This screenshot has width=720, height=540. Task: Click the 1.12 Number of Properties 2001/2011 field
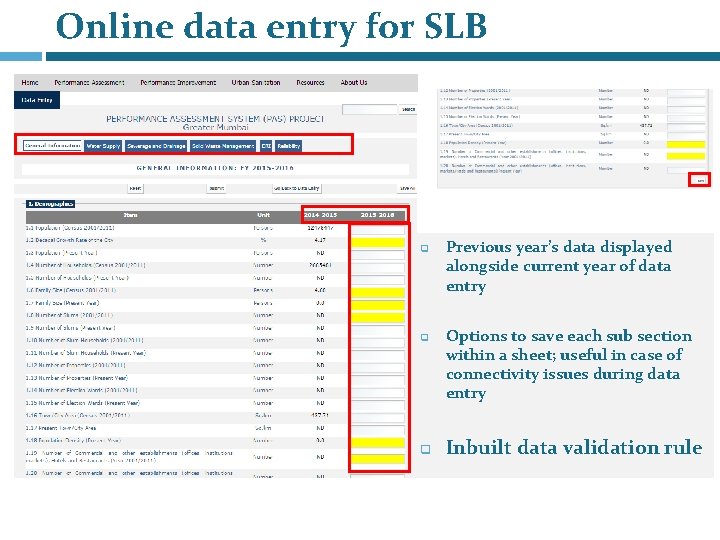[377, 367]
